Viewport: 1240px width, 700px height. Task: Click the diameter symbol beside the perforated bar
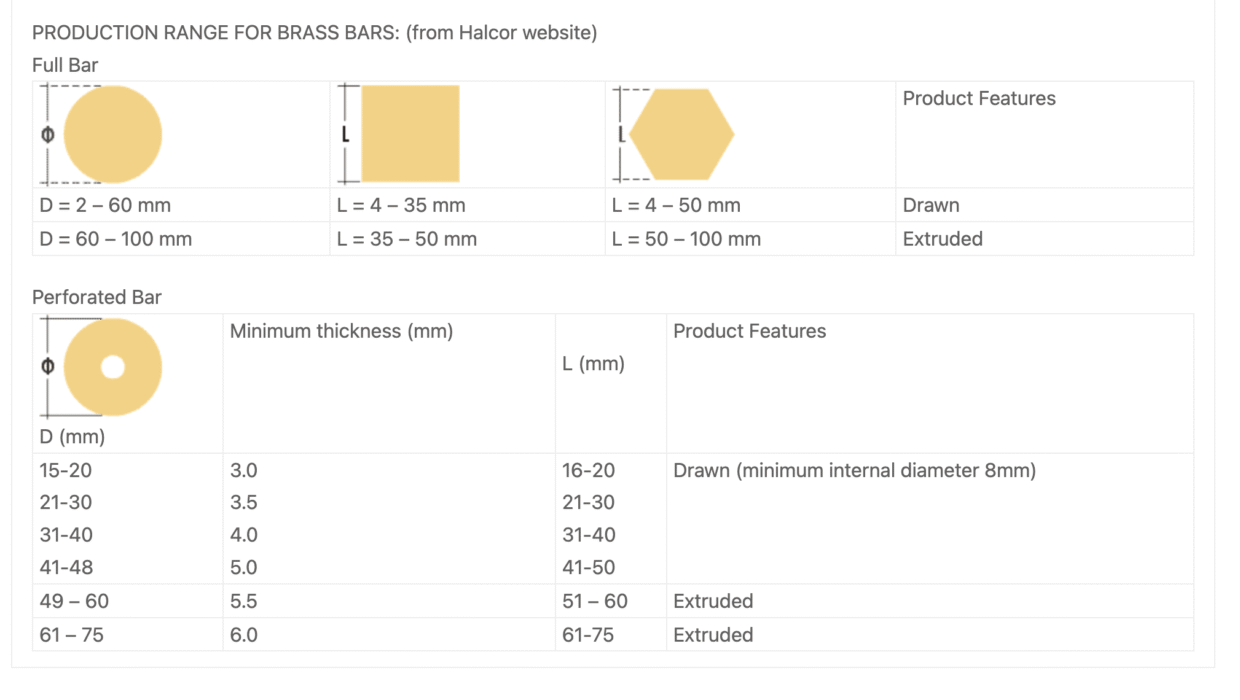47,367
